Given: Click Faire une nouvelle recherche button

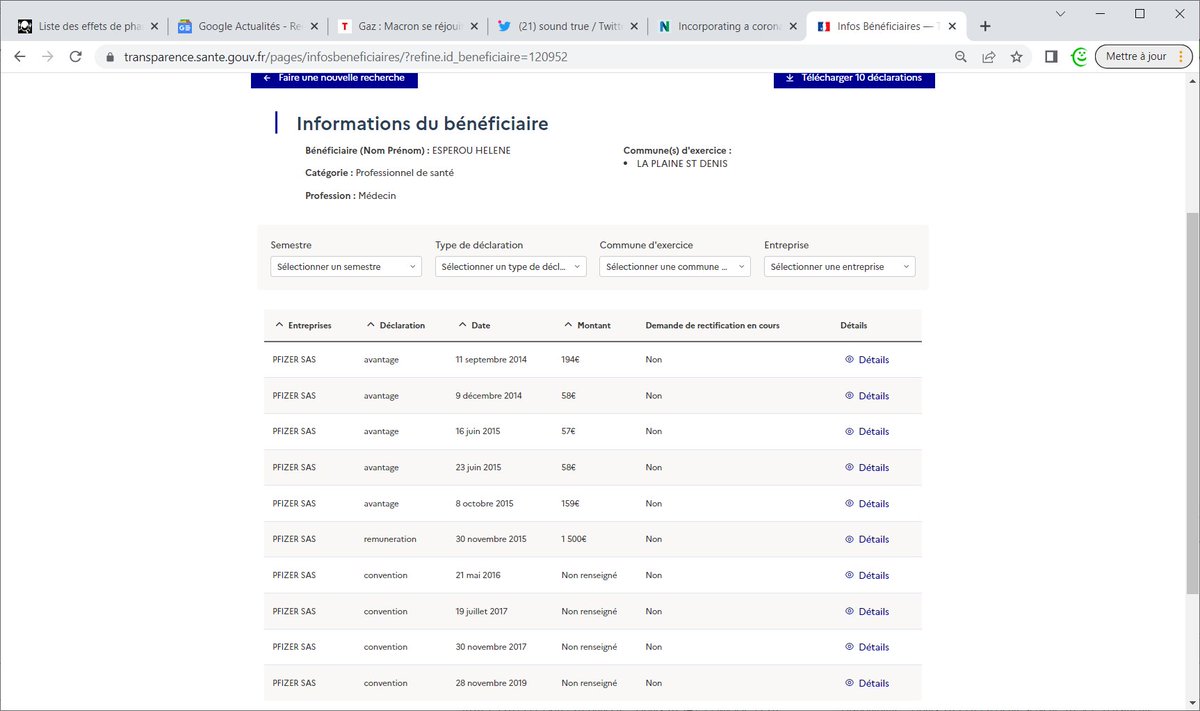Looking at the screenshot, I should (334, 78).
